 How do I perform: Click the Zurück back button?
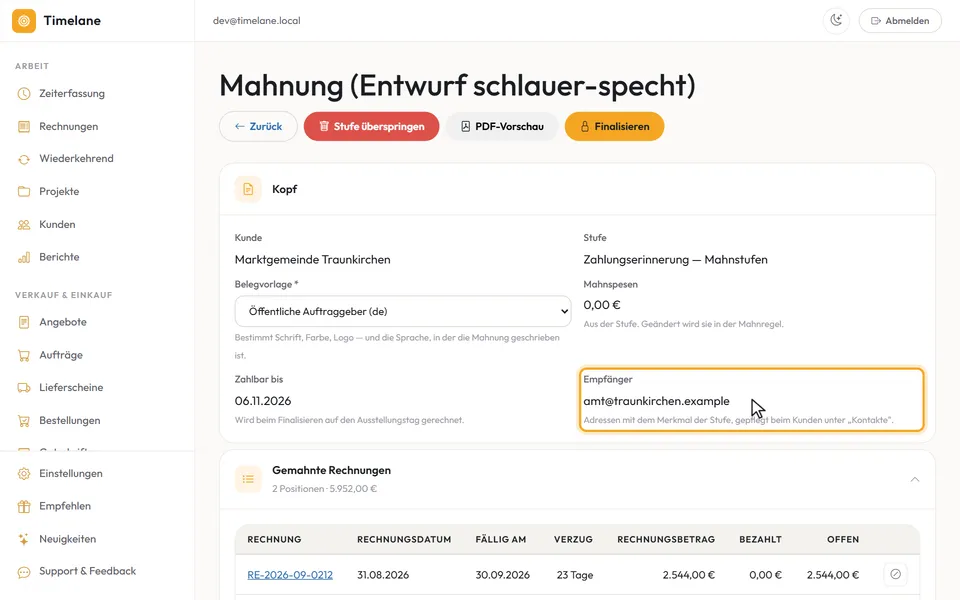click(258, 127)
